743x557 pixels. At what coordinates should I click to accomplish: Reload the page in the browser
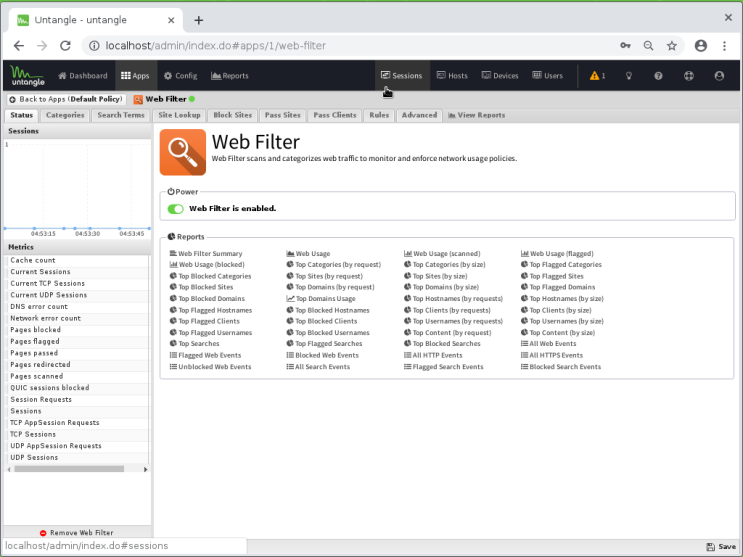[66, 45]
